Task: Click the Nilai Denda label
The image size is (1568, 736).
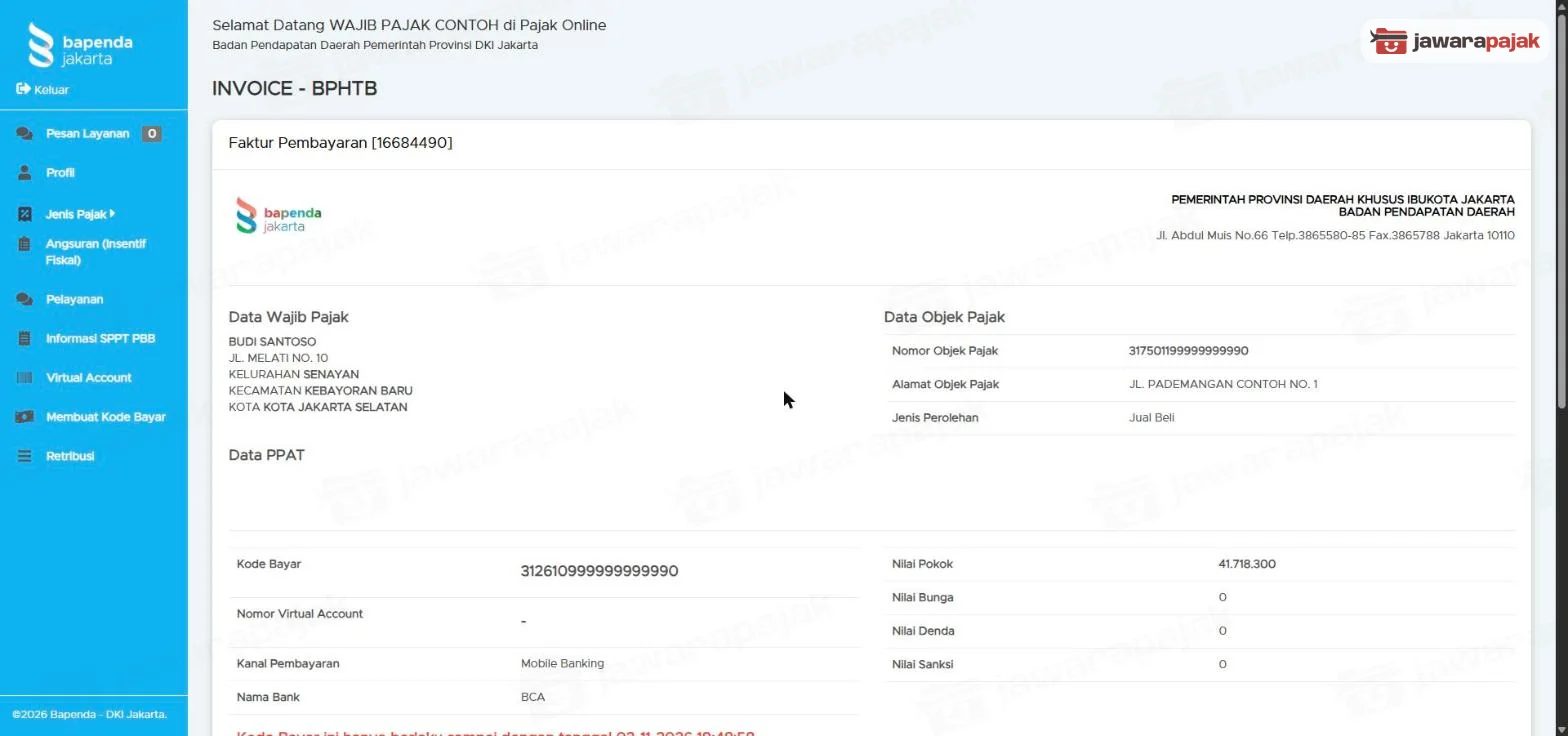Action: [923, 631]
